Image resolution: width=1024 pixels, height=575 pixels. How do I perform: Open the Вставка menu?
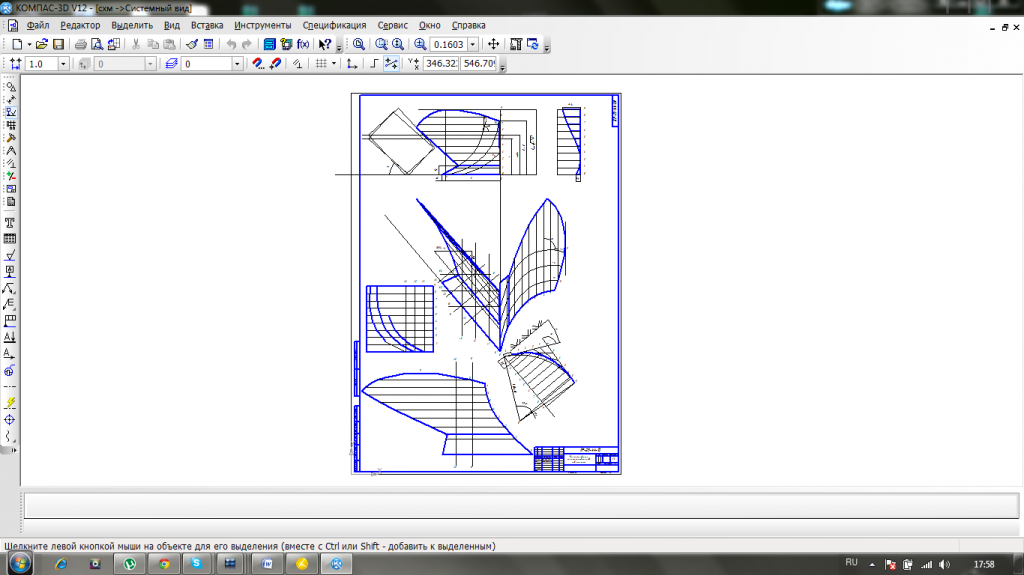pos(207,25)
